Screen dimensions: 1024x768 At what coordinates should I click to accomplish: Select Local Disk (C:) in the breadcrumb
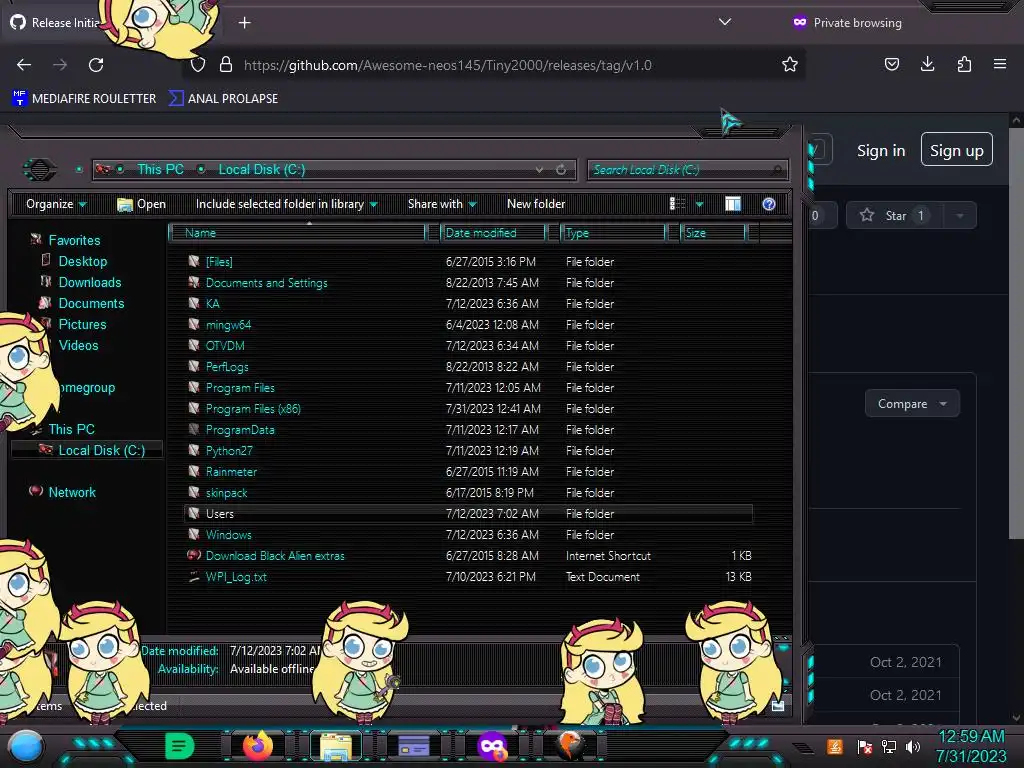pos(261,169)
